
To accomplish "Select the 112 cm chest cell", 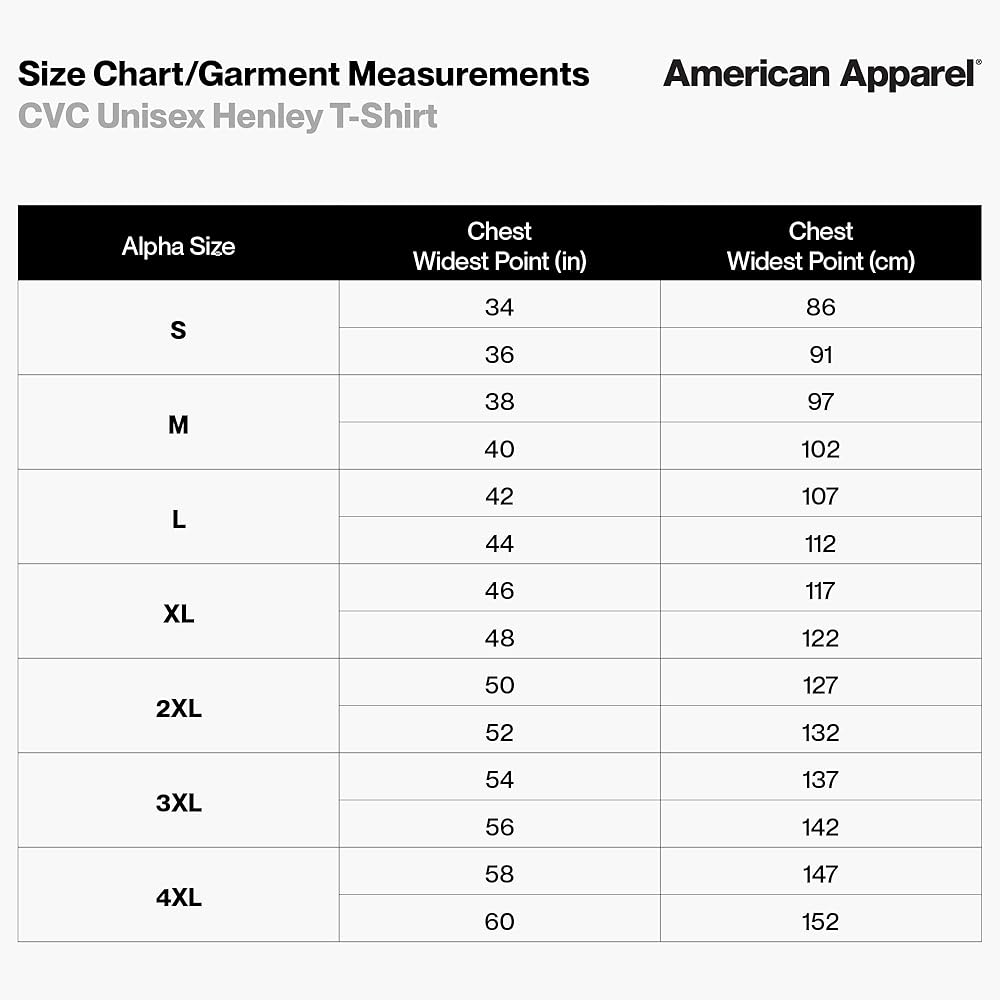I will click(x=820, y=543).
